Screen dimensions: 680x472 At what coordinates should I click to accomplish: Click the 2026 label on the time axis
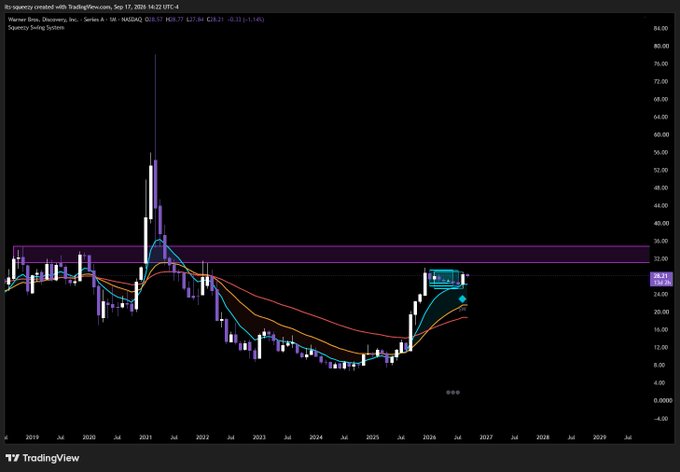(429, 438)
